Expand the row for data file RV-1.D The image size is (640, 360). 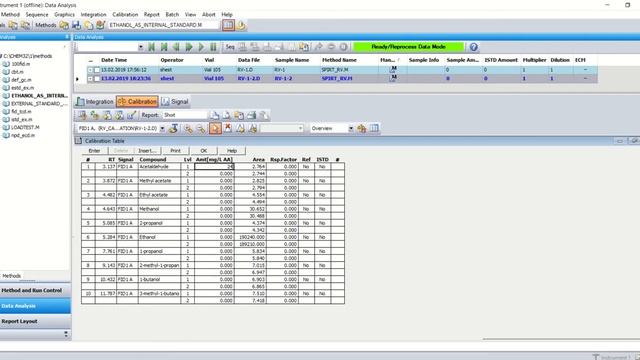click(x=90, y=70)
